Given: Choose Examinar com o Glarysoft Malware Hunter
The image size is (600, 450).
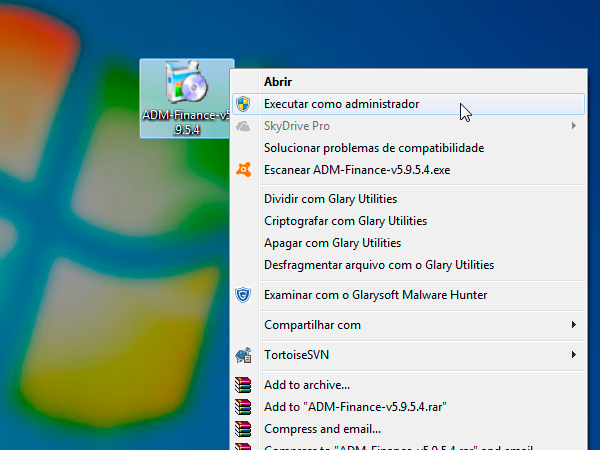Looking at the screenshot, I should [x=408, y=295].
